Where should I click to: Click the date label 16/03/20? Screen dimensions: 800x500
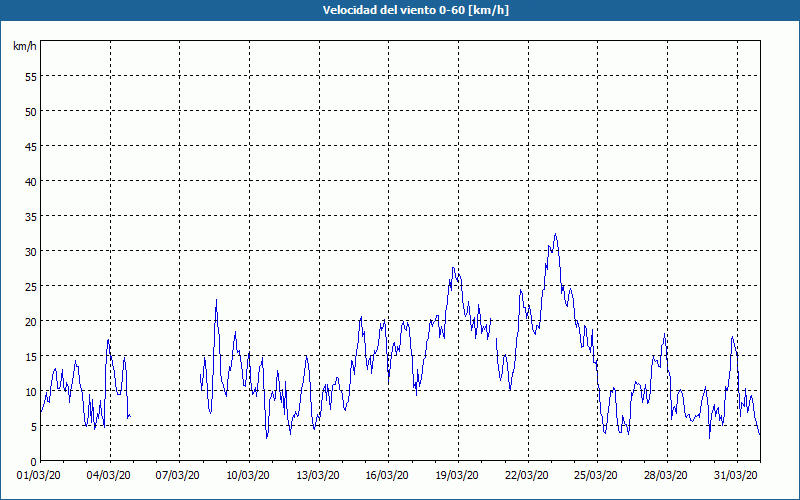[x=387, y=476]
